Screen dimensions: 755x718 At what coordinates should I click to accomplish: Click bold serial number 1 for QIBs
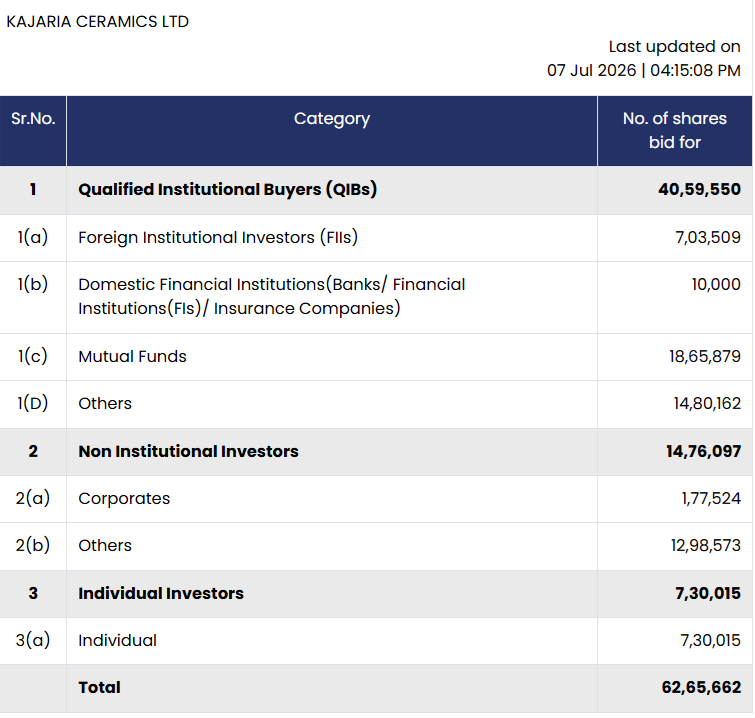[33, 189]
